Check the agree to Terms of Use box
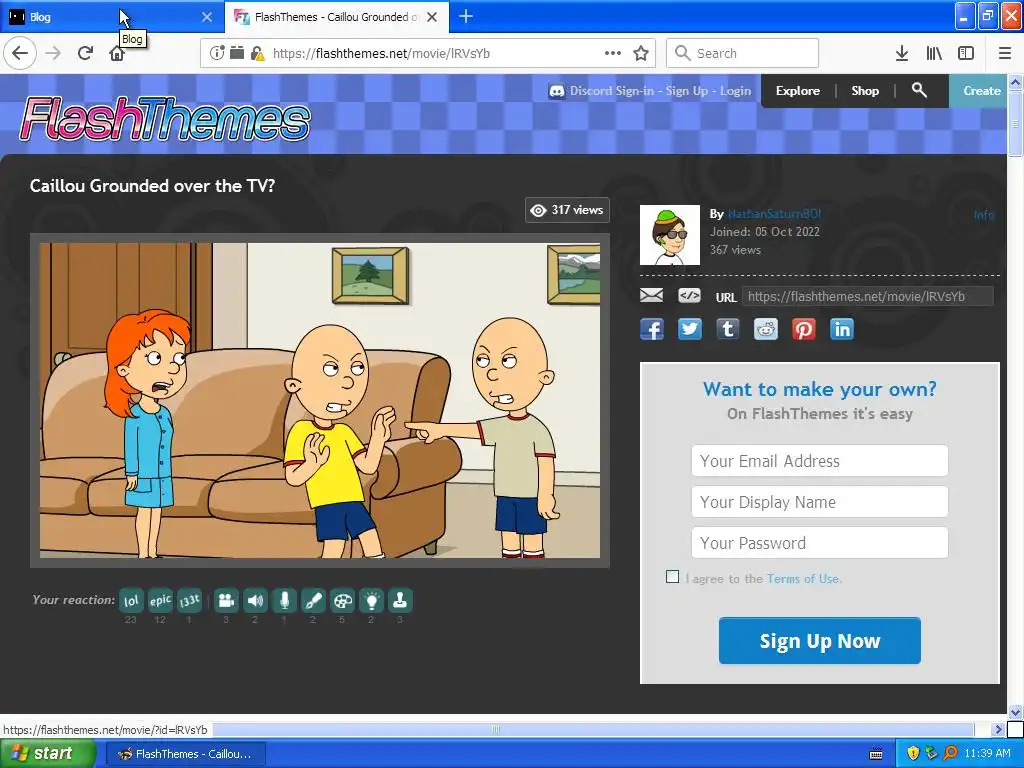Viewport: 1024px width, 768px height. [x=672, y=577]
